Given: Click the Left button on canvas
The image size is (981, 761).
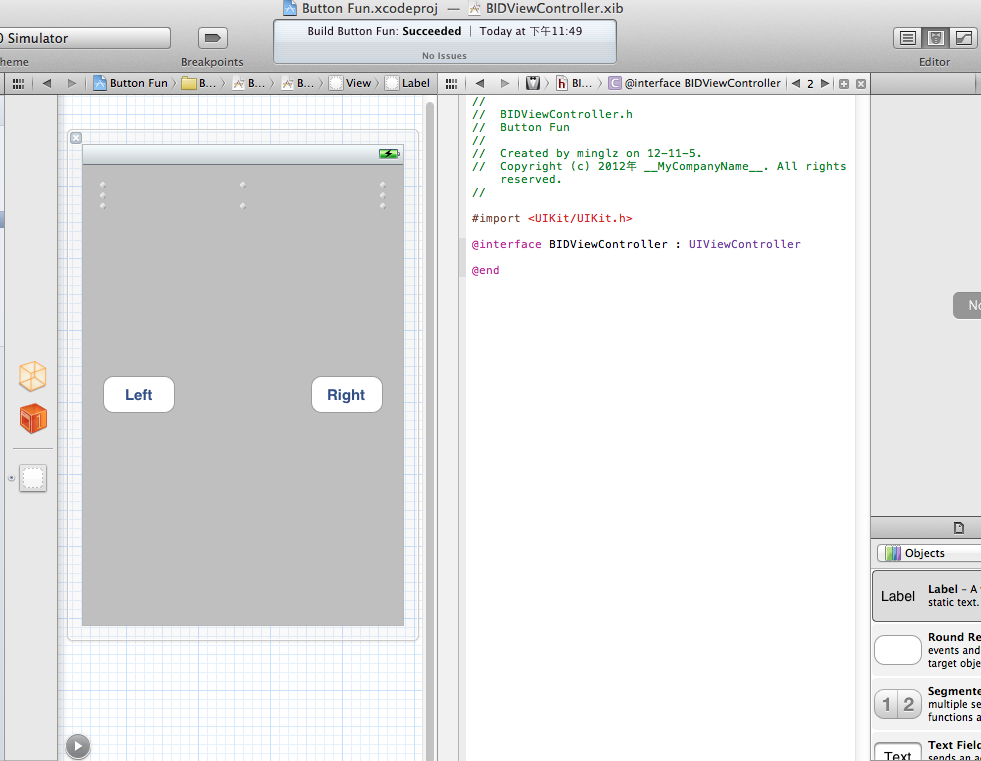Looking at the screenshot, I should coord(139,394).
